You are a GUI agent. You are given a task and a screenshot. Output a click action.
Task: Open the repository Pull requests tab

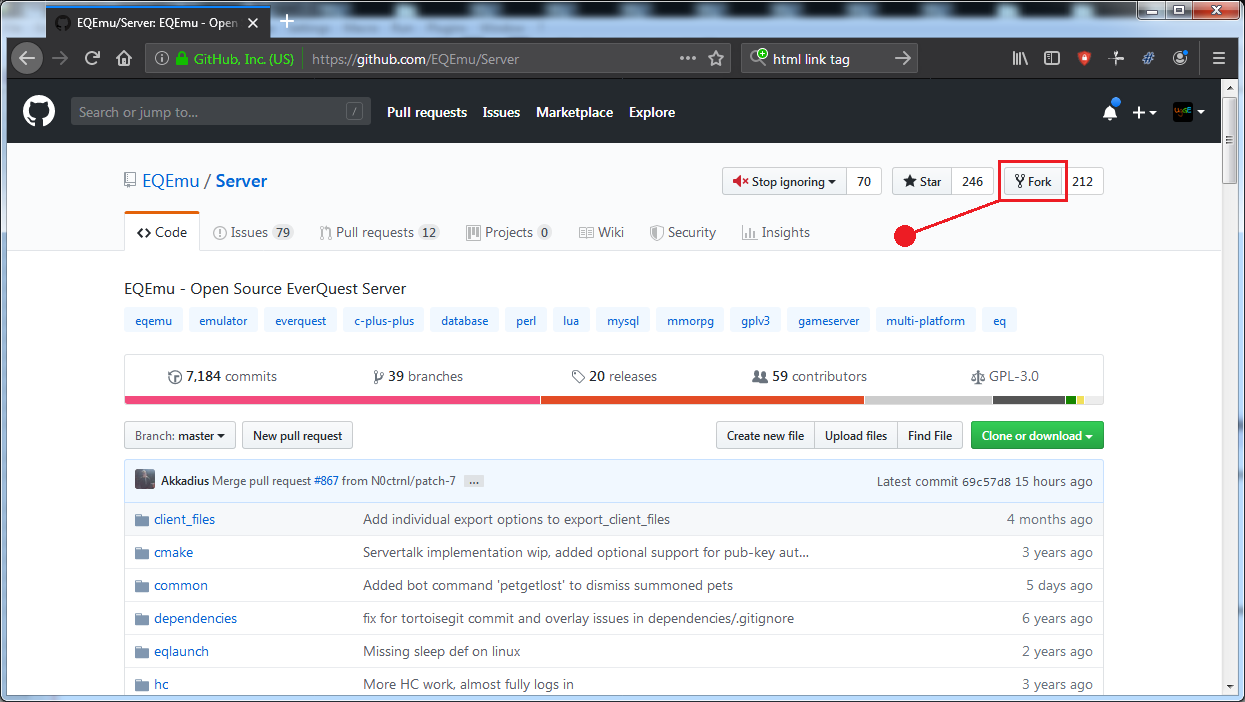click(x=379, y=232)
